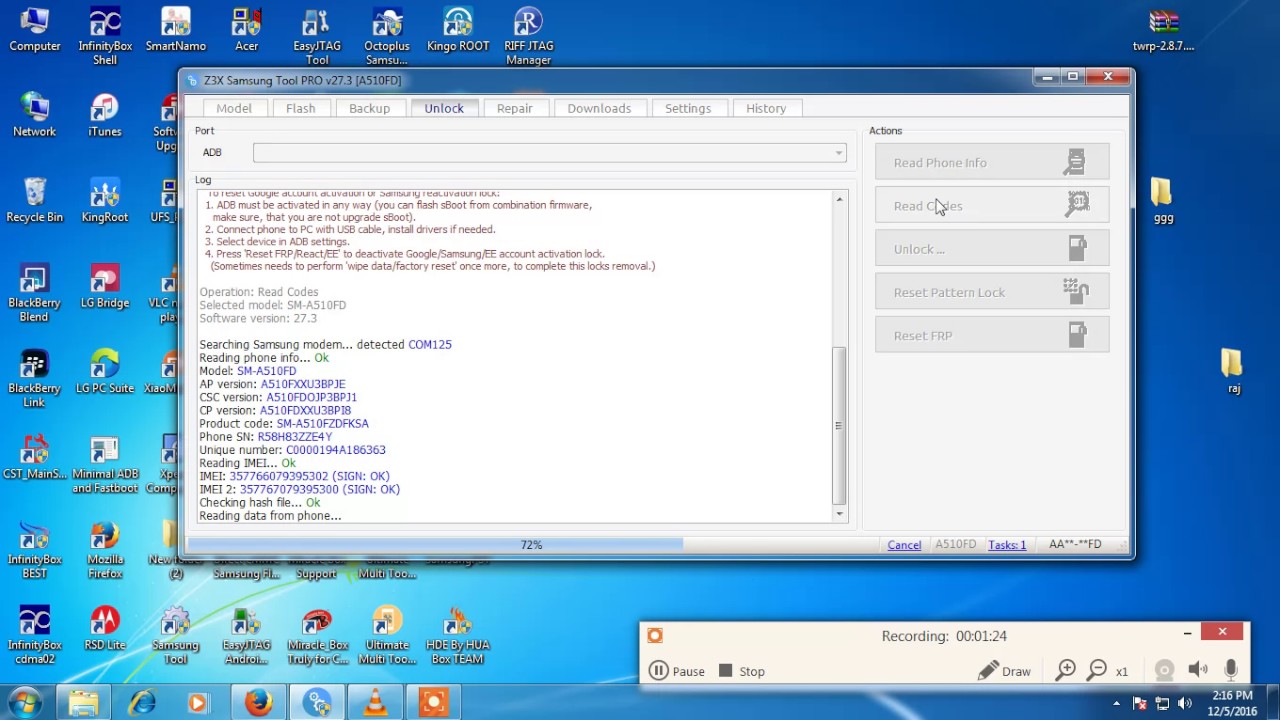1280x720 pixels.
Task: Open the Network desktop icon
Action: pos(35,115)
